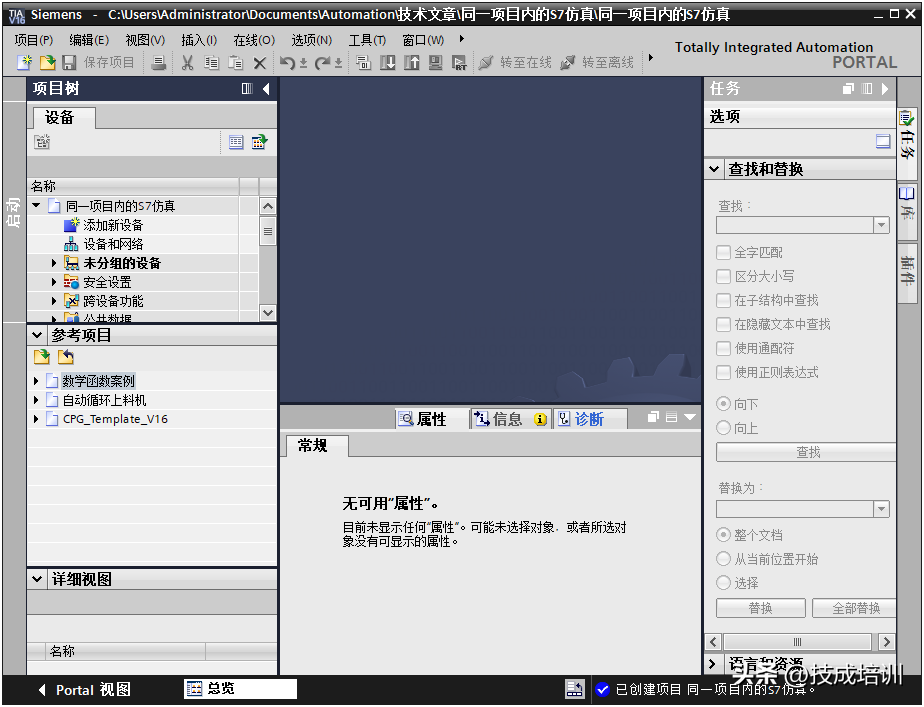The width and height of the screenshot is (924, 707).
Task: Toggle the 使用正则表达式 checkbox
Action: 723,372
